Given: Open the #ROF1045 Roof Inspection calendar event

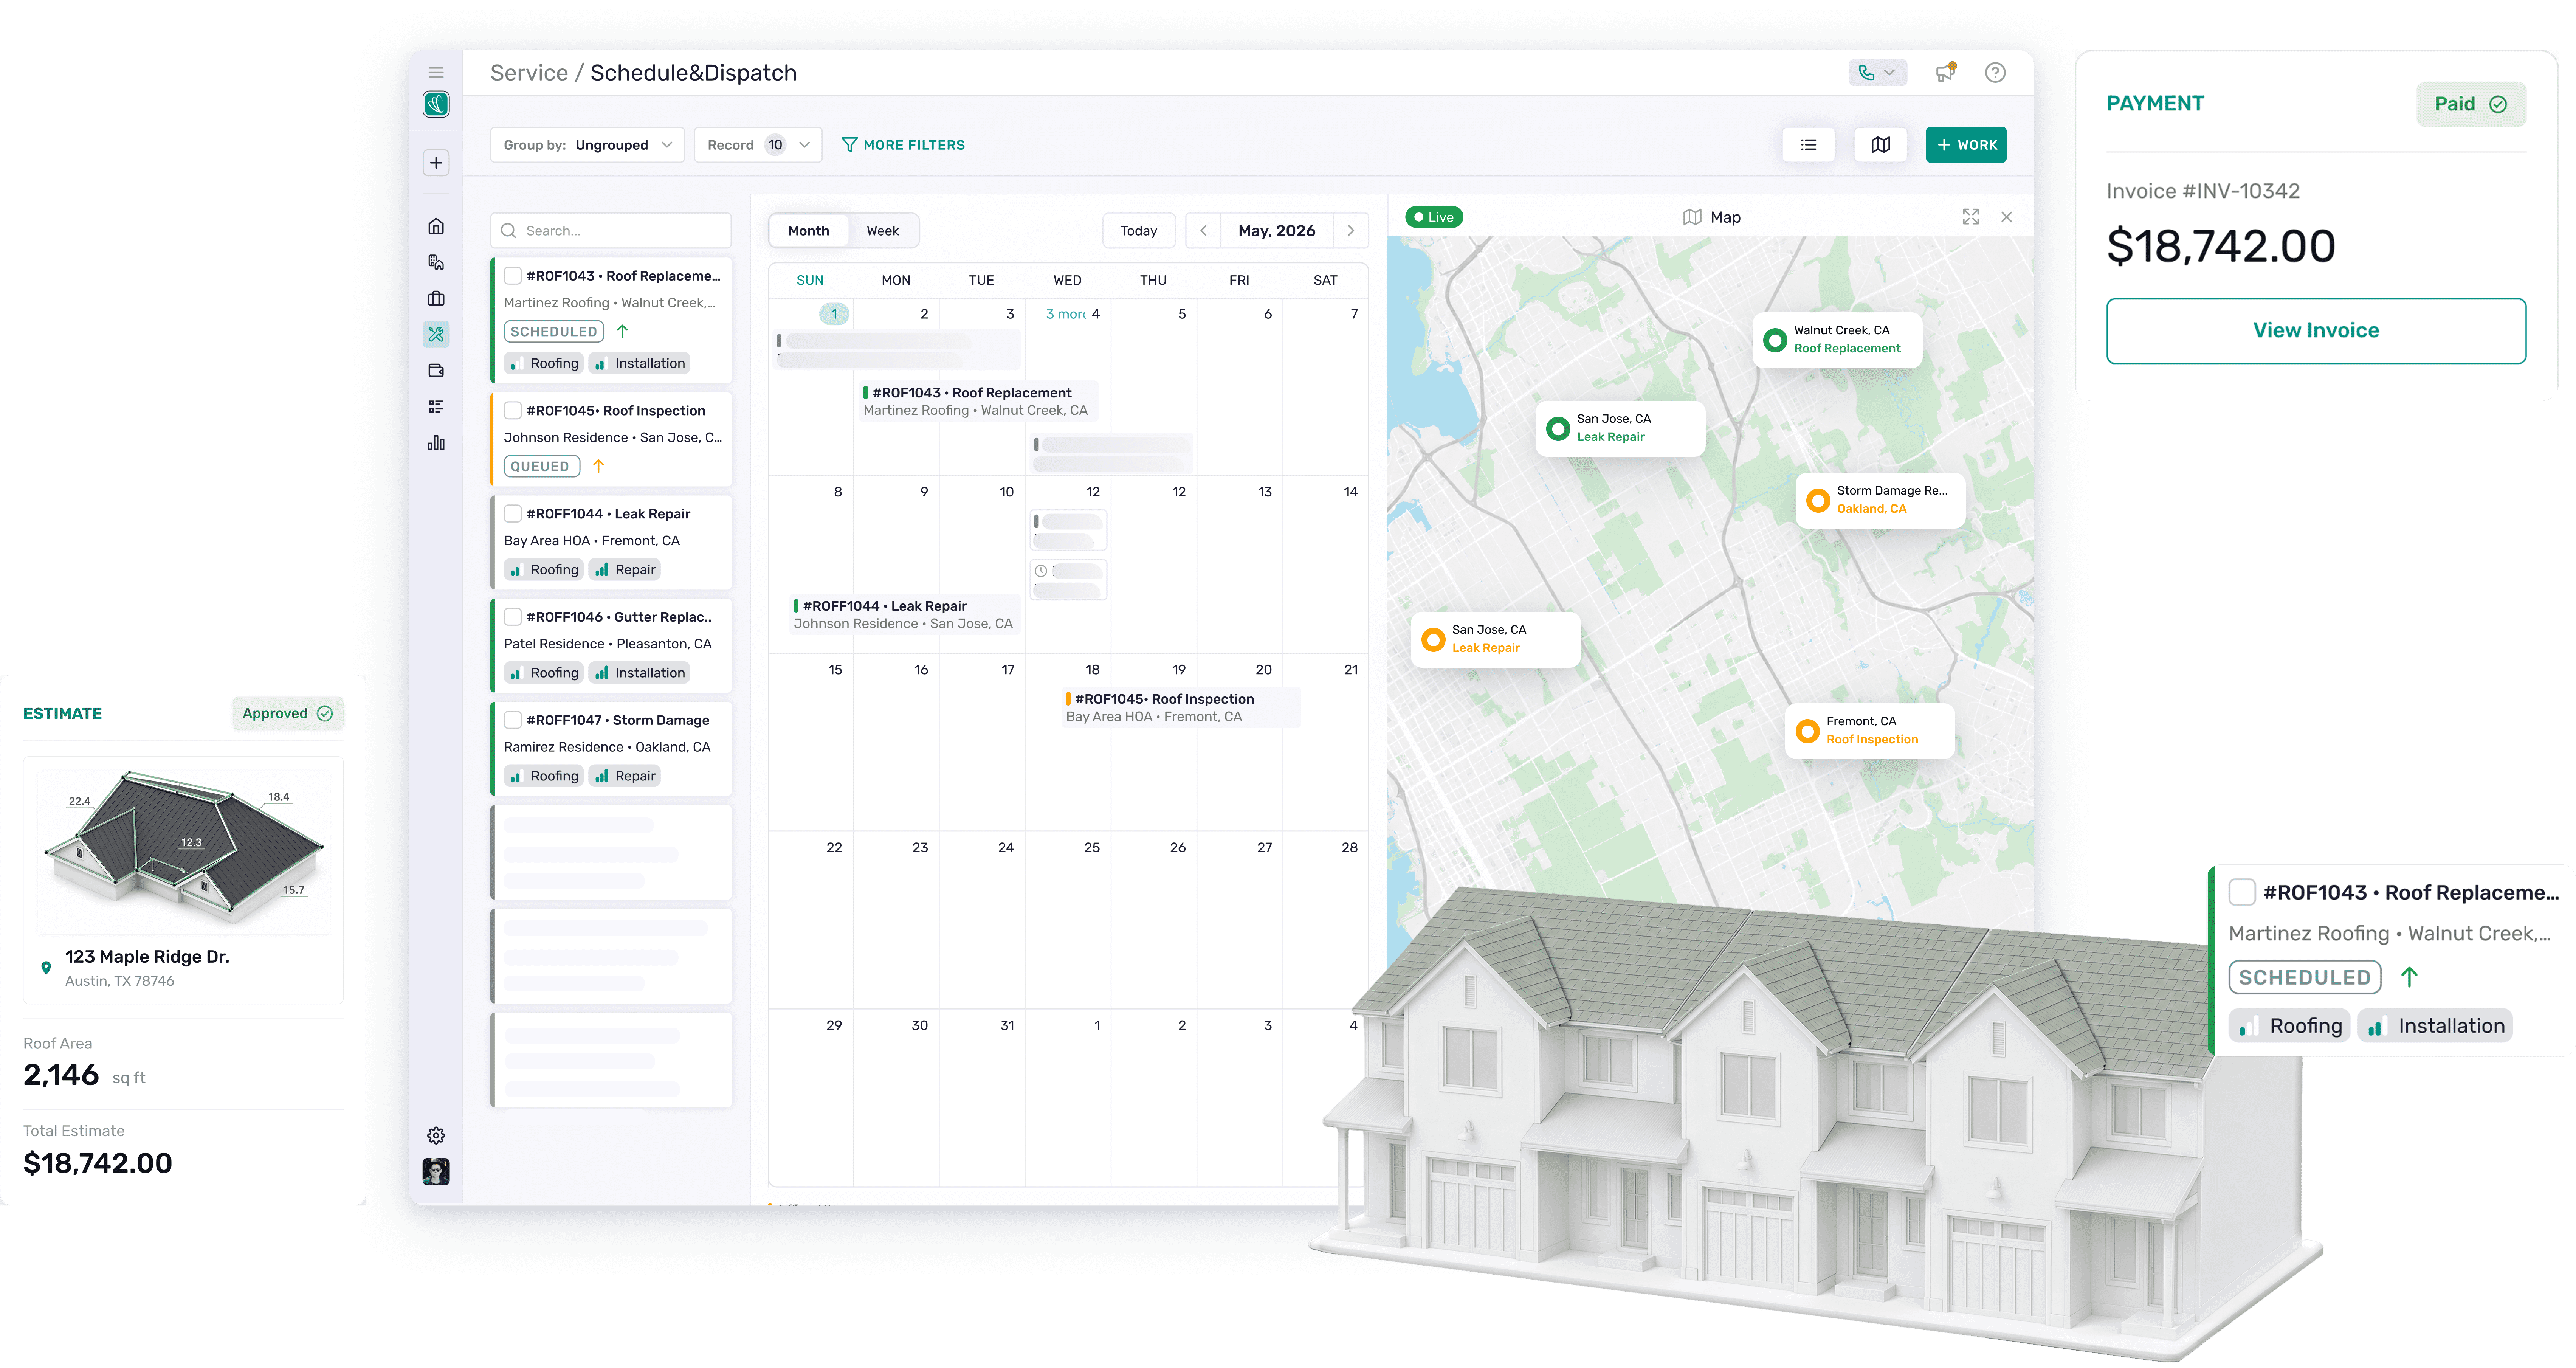Looking at the screenshot, I should [1181, 707].
